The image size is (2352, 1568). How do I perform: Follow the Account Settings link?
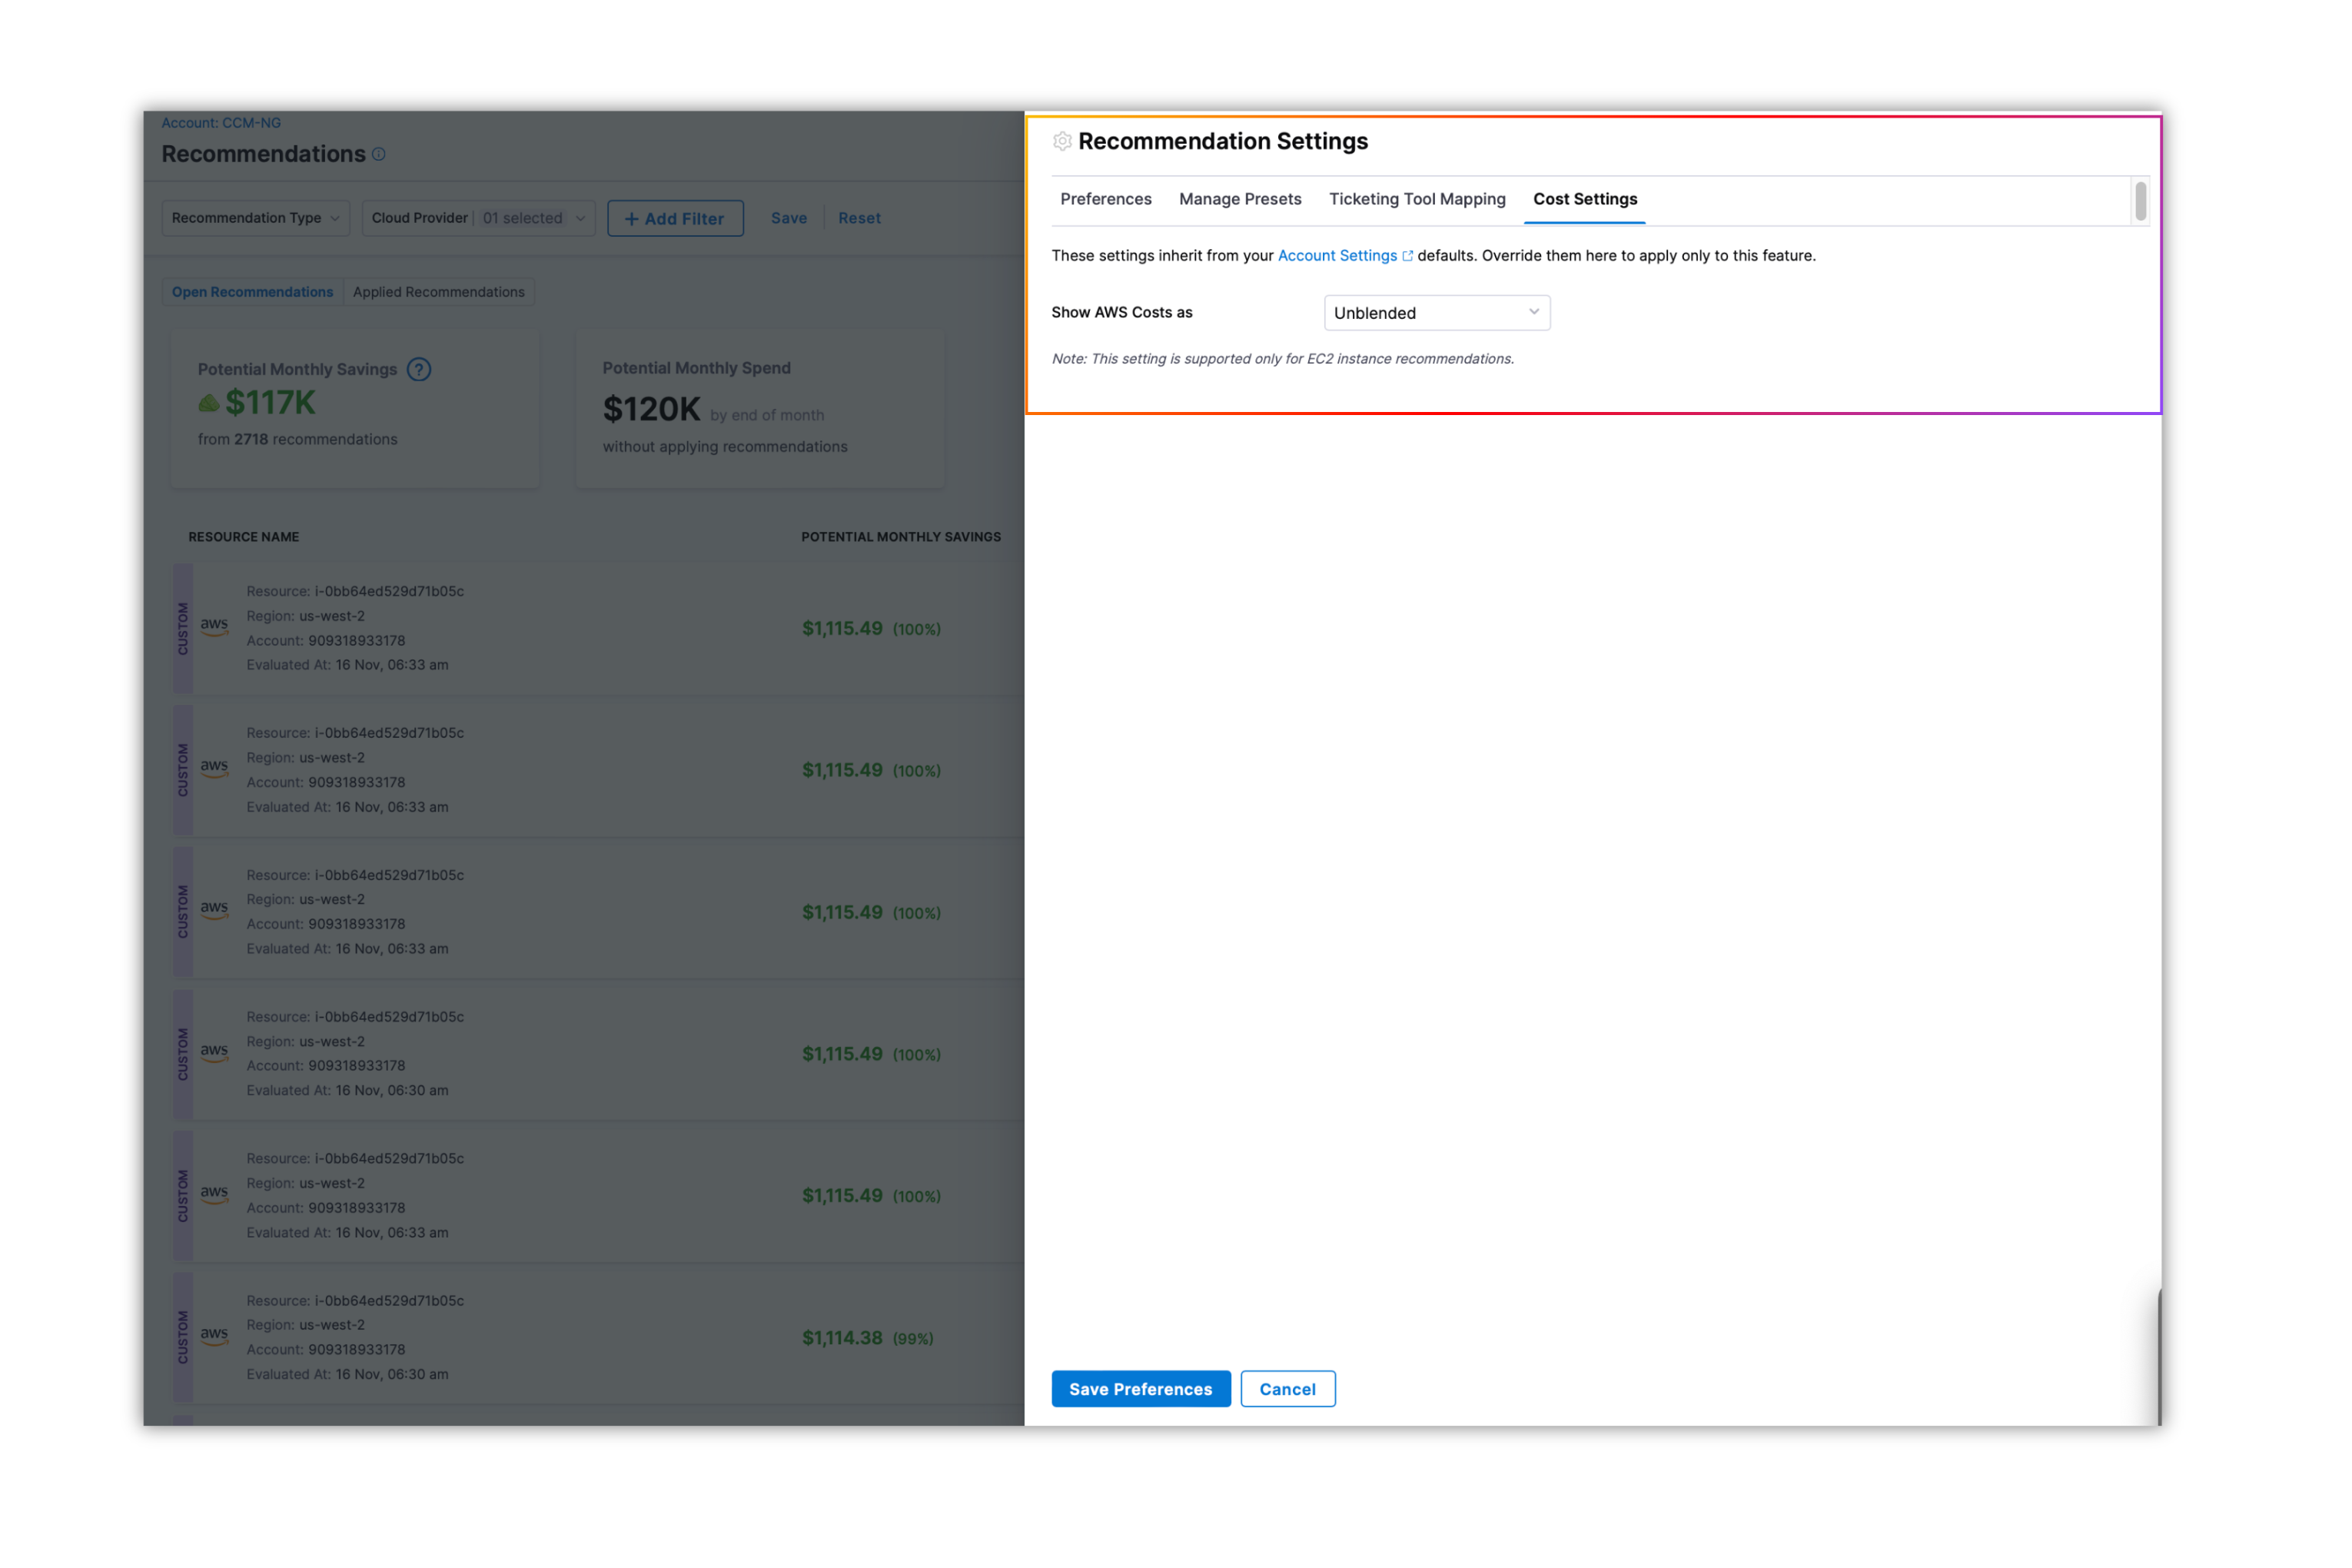pyautogui.click(x=1337, y=256)
